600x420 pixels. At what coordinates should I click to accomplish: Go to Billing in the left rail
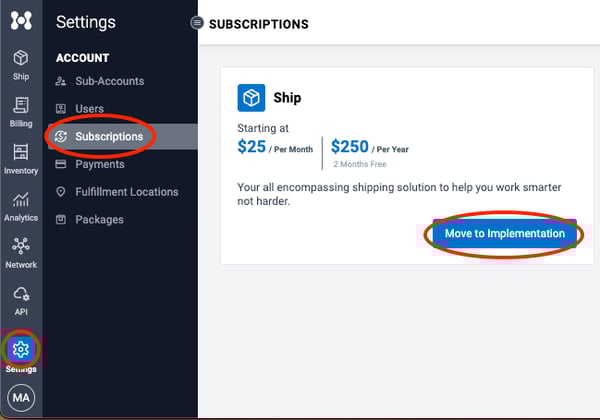click(21, 111)
